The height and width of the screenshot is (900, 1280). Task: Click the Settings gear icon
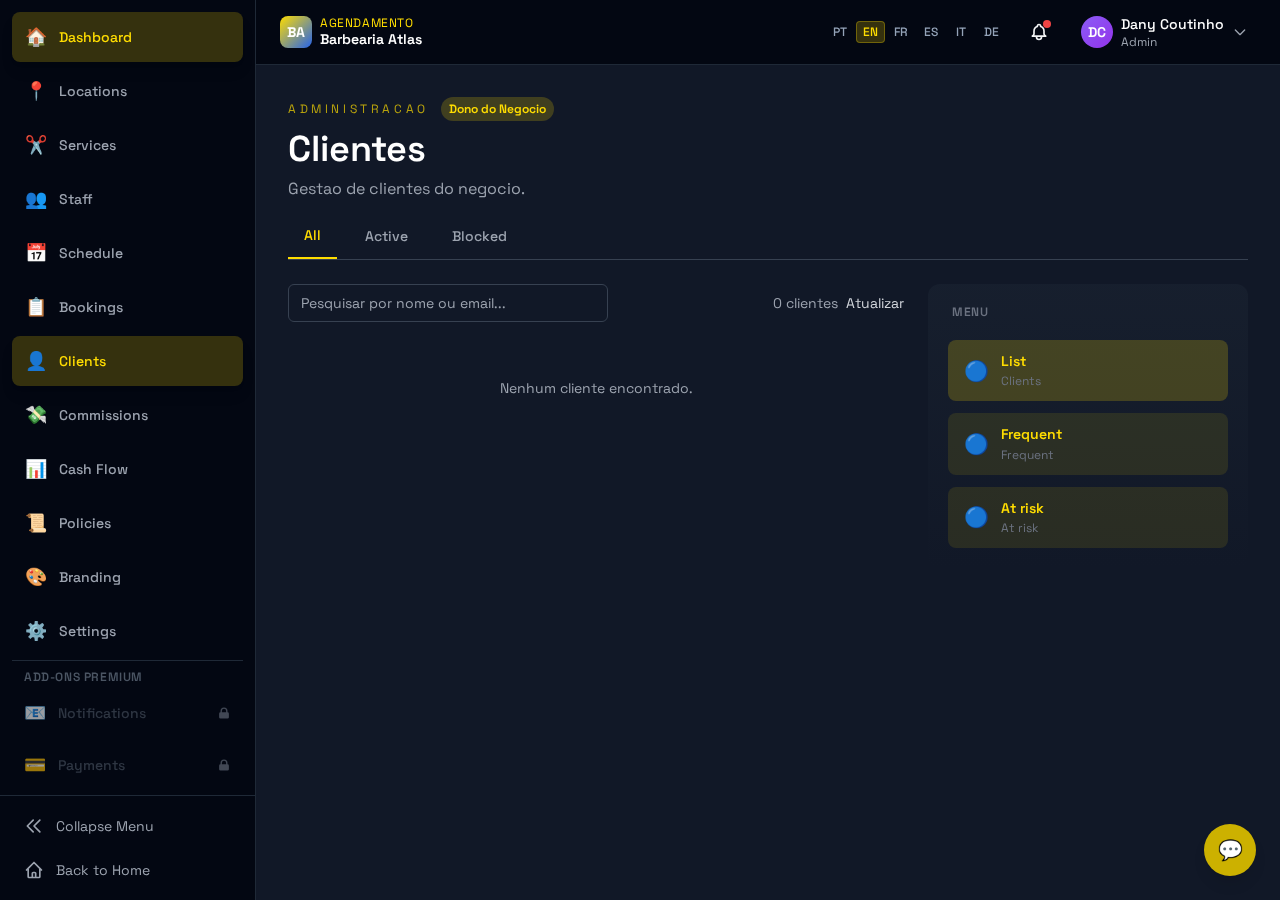click(x=36, y=631)
